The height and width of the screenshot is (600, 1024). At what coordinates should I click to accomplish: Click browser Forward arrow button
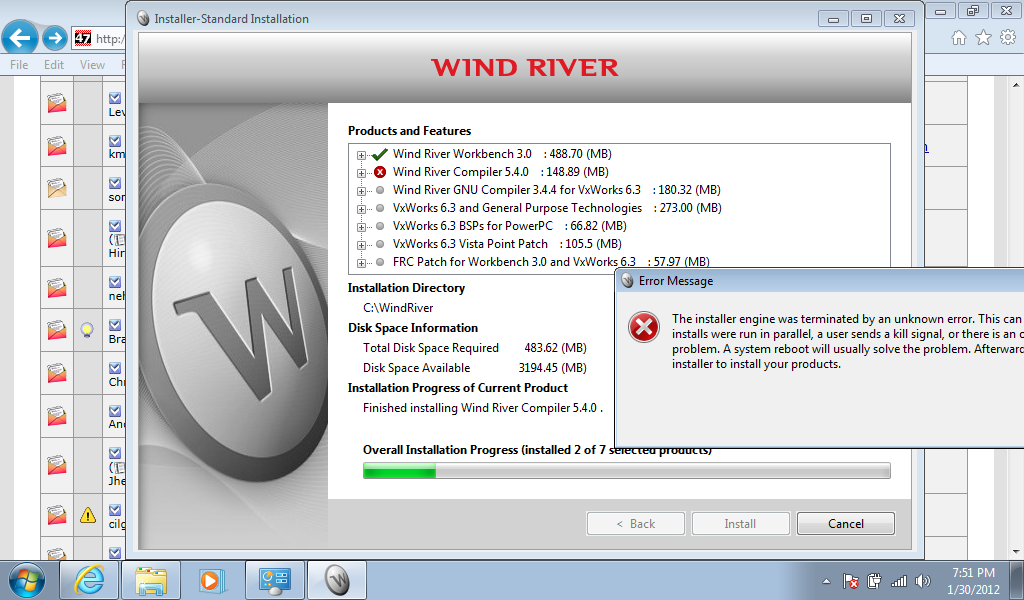(55, 38)
